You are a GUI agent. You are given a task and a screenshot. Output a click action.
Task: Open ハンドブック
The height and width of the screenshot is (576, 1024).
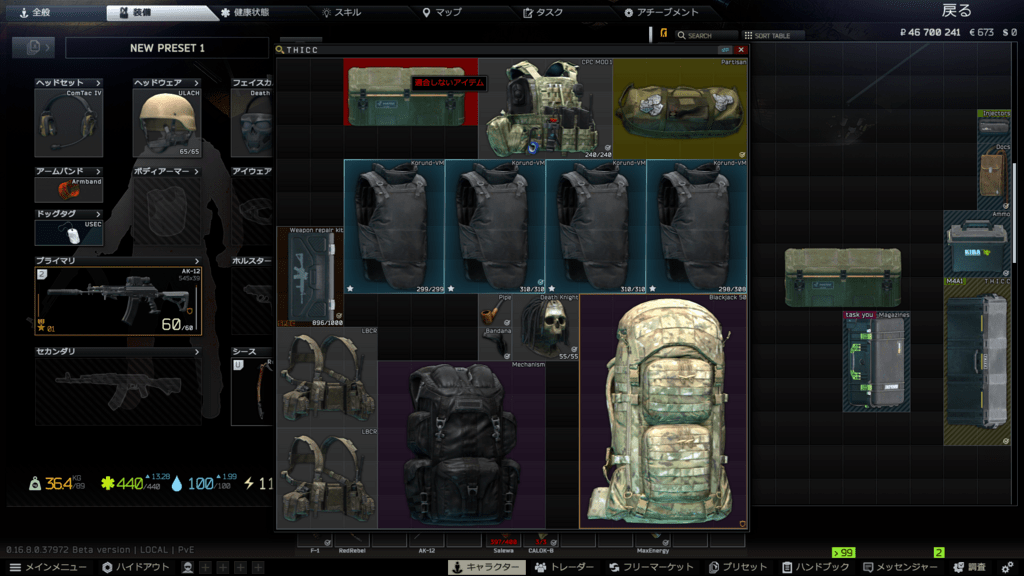pyautogui.click(x=816, y=567)
